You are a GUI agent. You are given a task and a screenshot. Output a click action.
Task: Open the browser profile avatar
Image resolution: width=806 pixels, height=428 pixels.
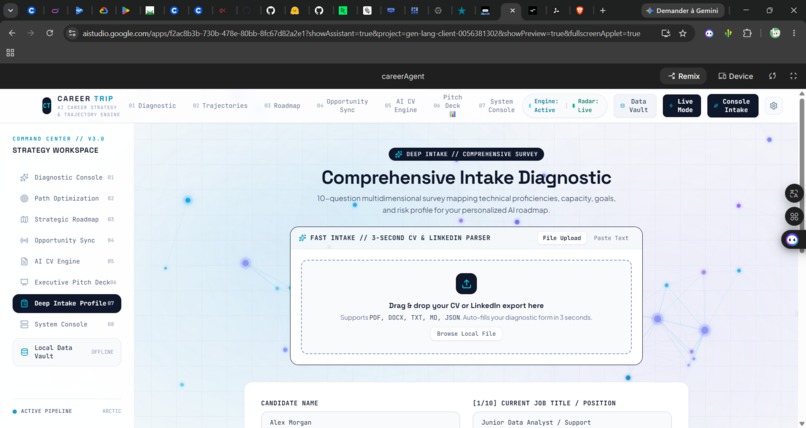pos(775,33)
